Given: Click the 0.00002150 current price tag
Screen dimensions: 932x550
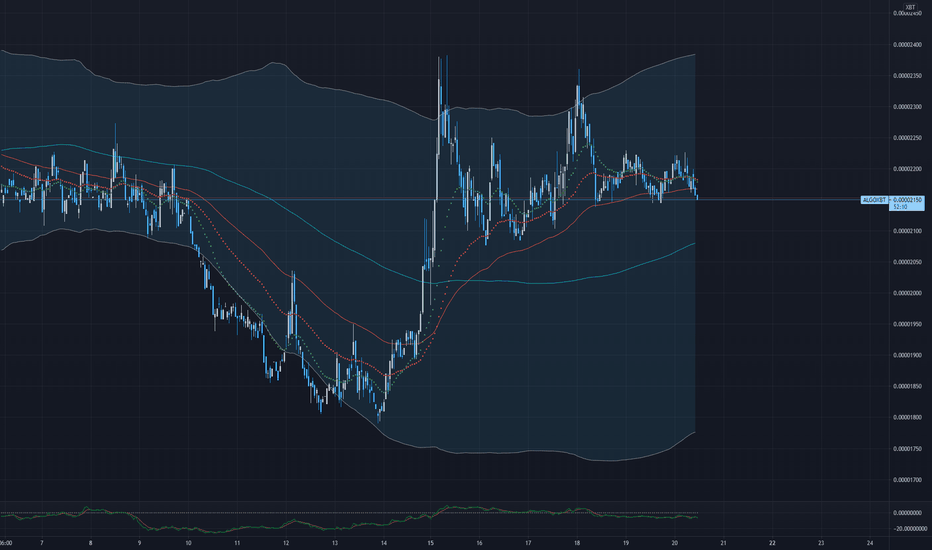Looking at the screenshot, I should pyautogui.click(x=908, y=200).
